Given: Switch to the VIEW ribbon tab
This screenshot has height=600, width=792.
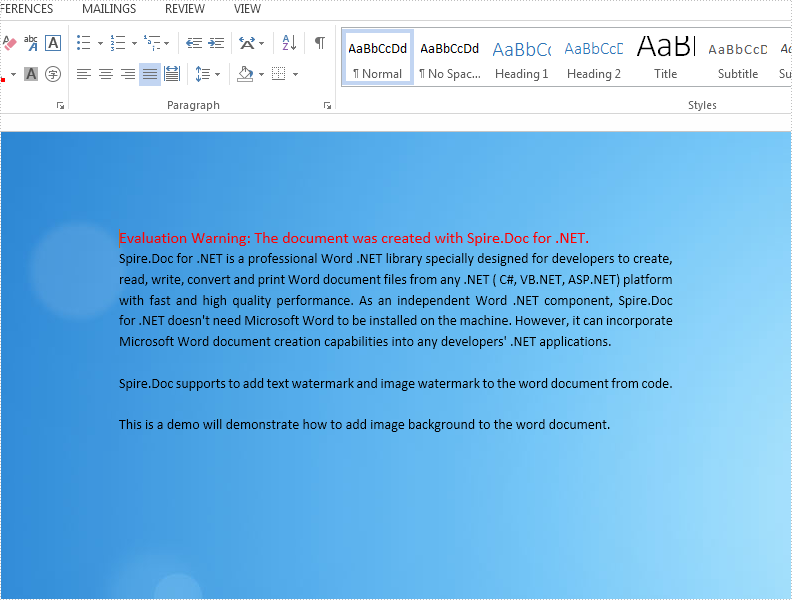Looking at the screenshot, I should (248, 9).
